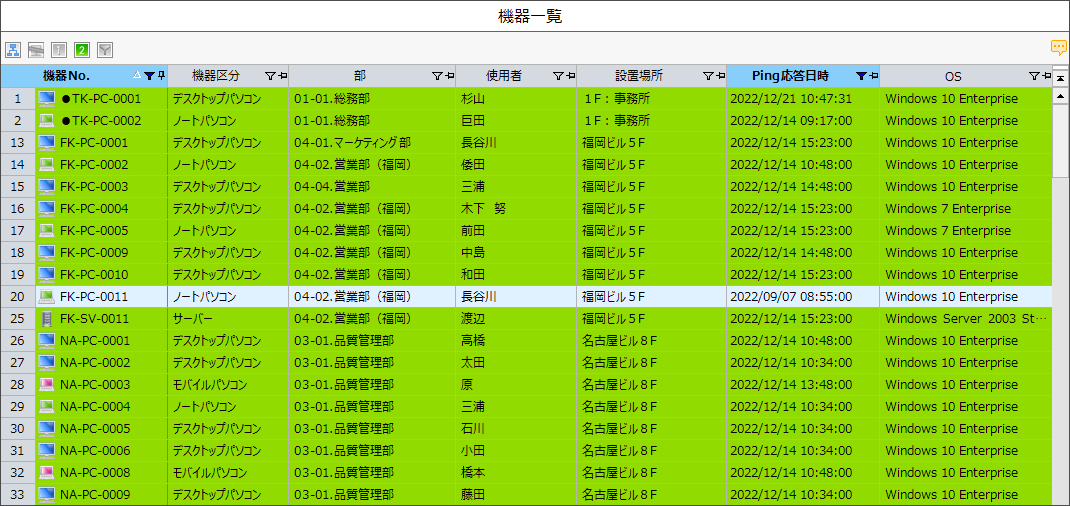Select row number 20 header
Screen dimensions: 1070x506
(17, 297)
